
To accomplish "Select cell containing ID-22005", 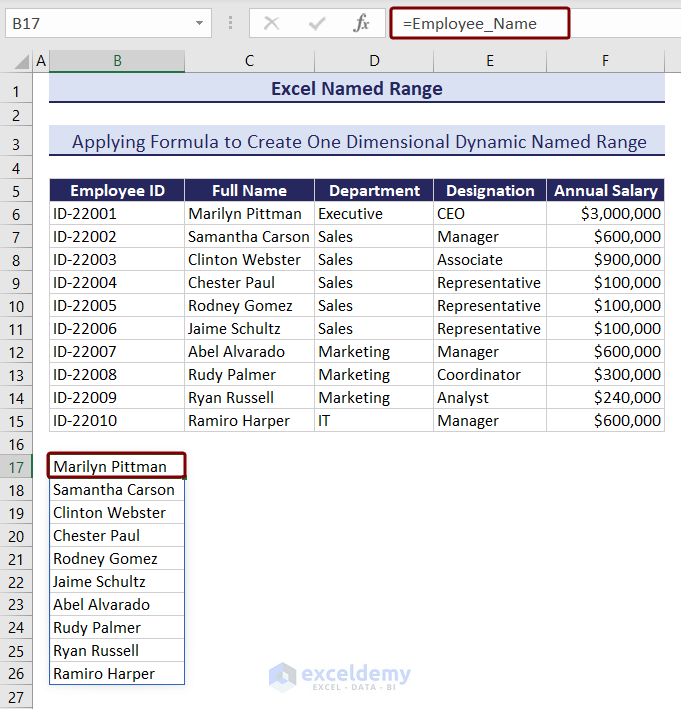I will point(117,306).
